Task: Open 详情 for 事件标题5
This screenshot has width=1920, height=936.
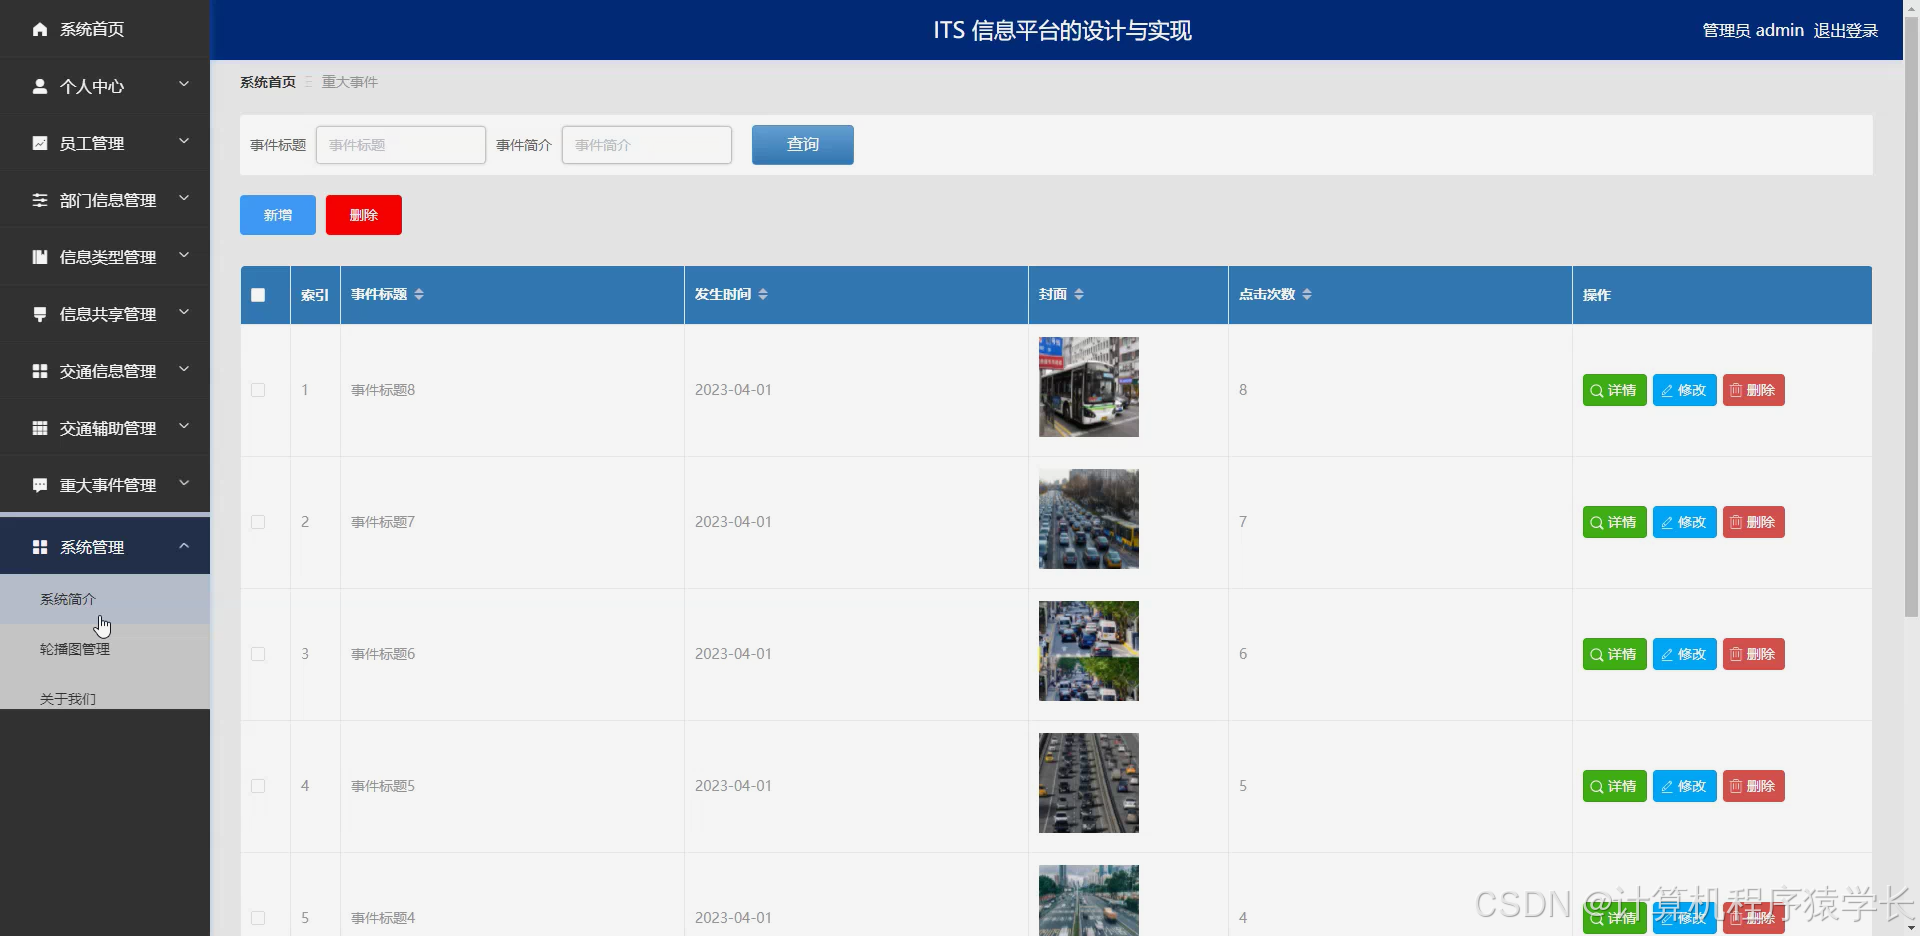Action: (x=1614, y=786)
